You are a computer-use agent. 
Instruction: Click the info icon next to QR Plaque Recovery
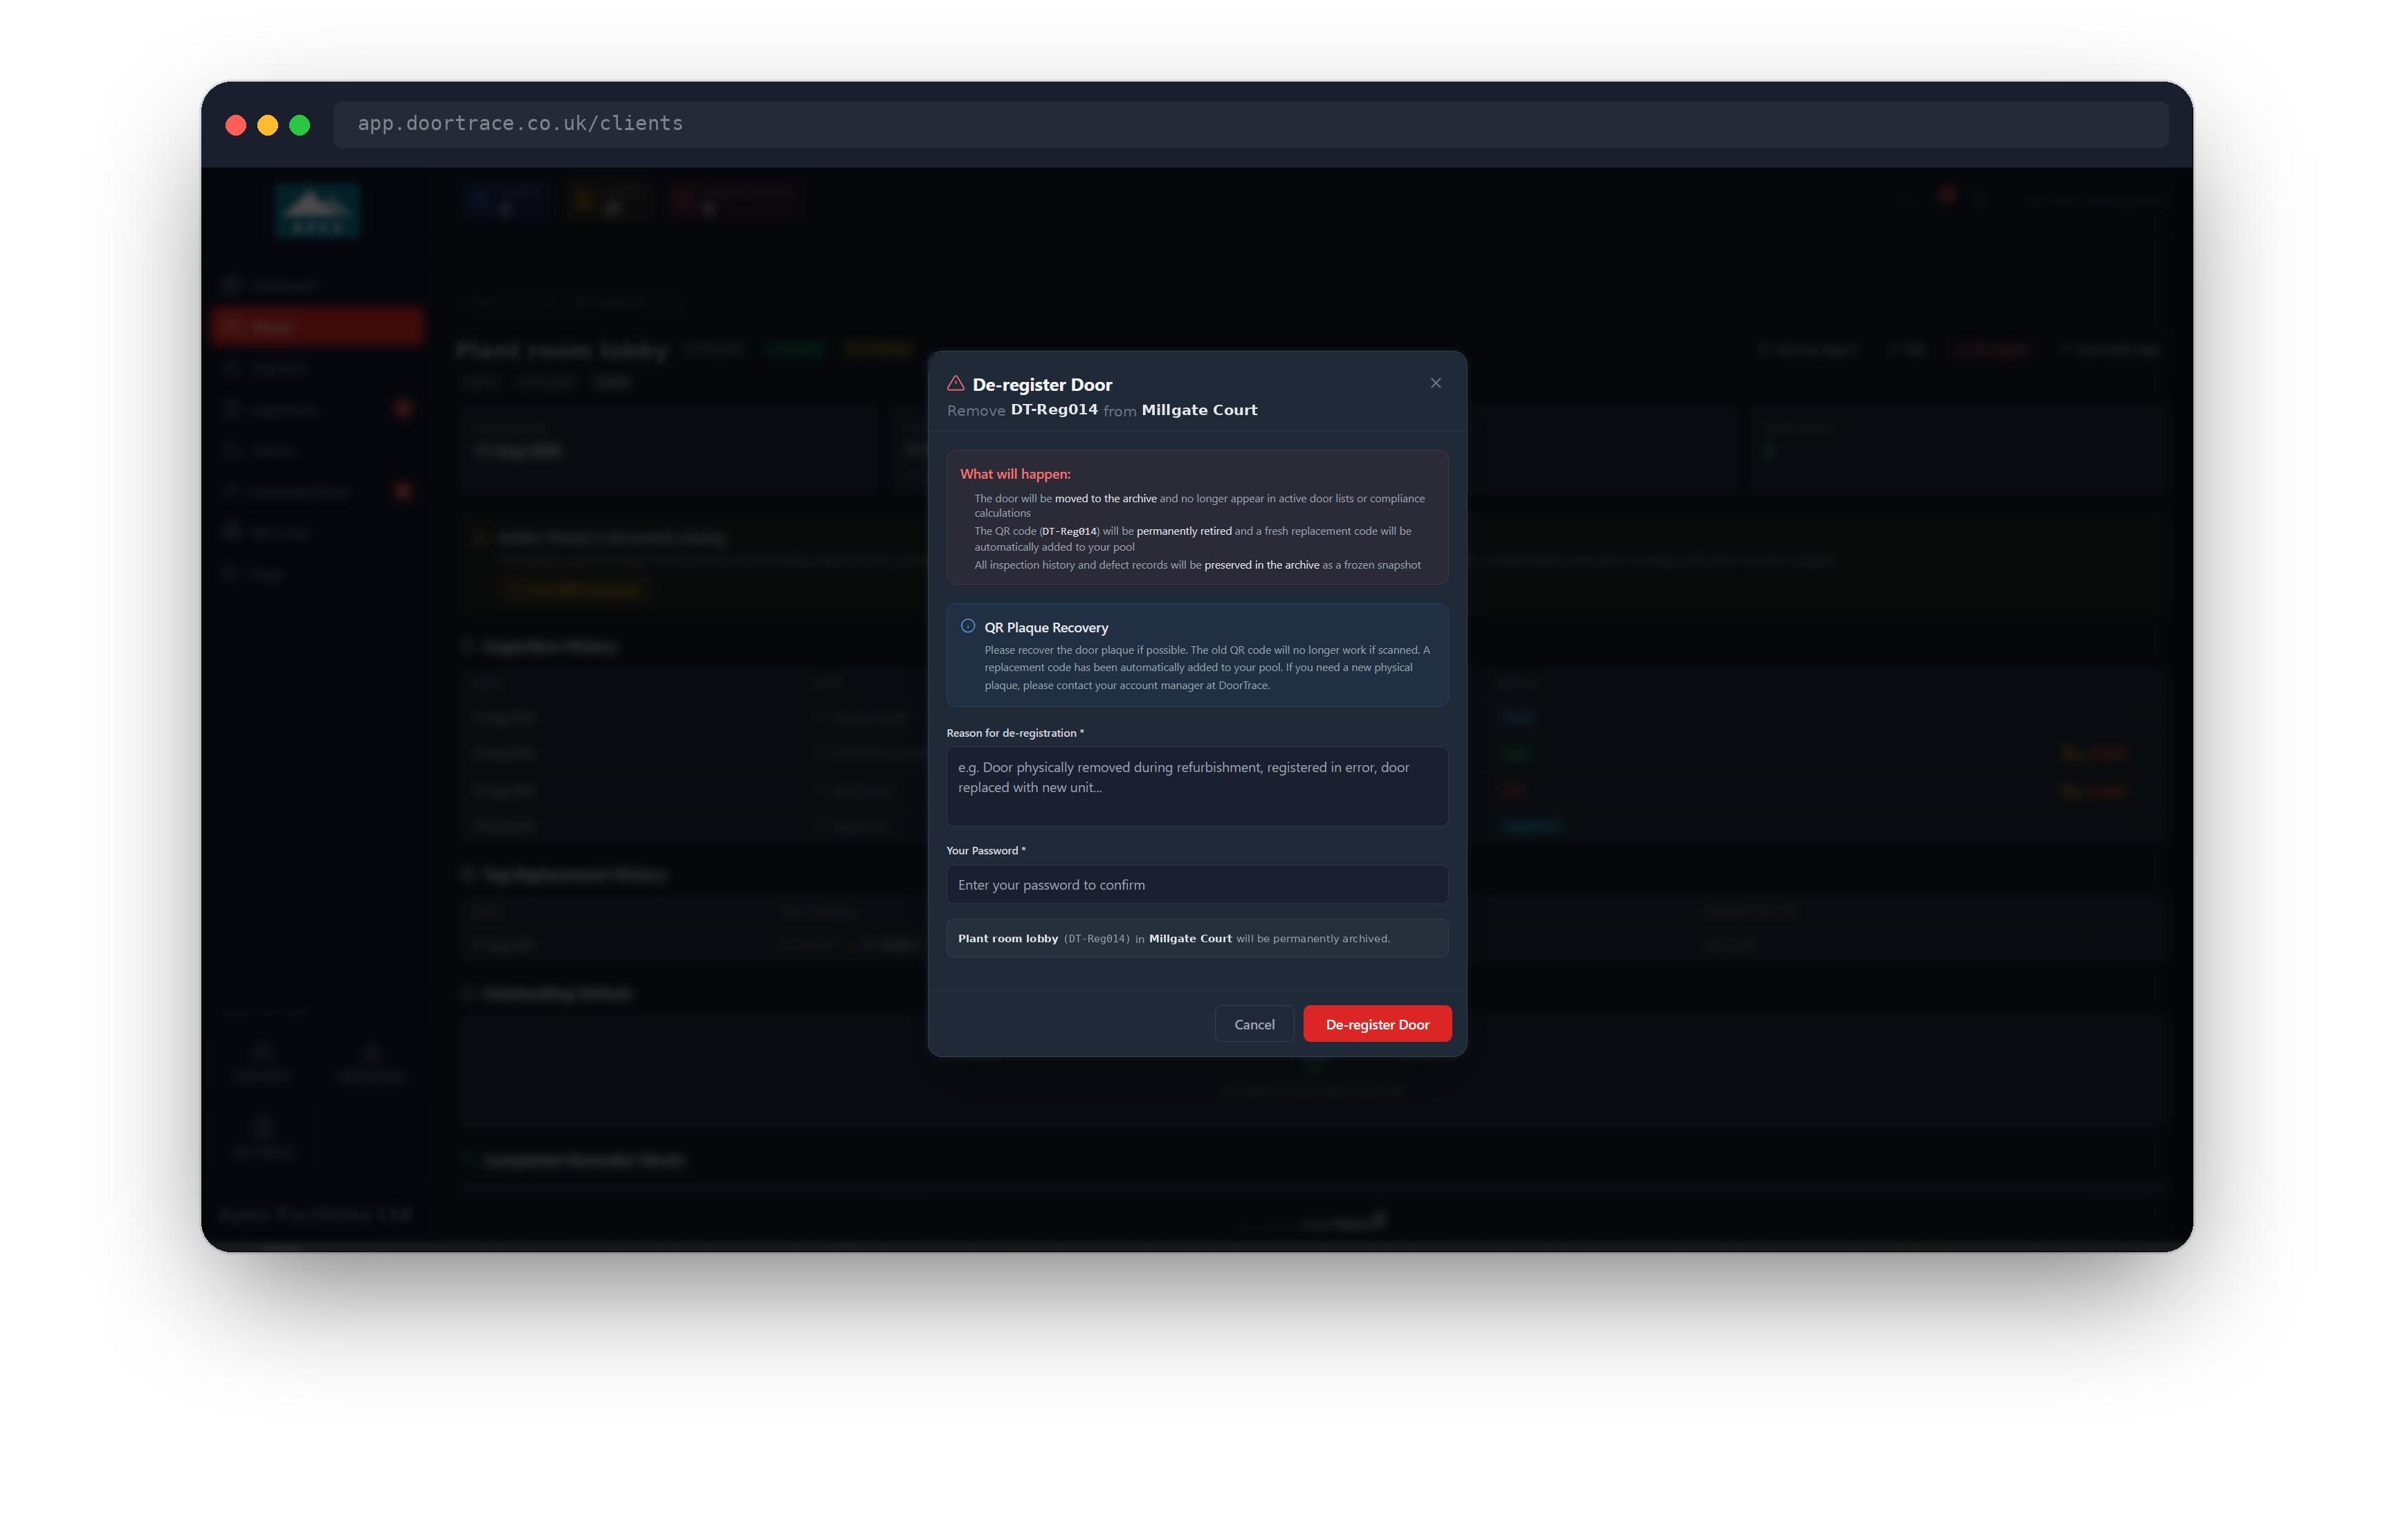point(968,626)
